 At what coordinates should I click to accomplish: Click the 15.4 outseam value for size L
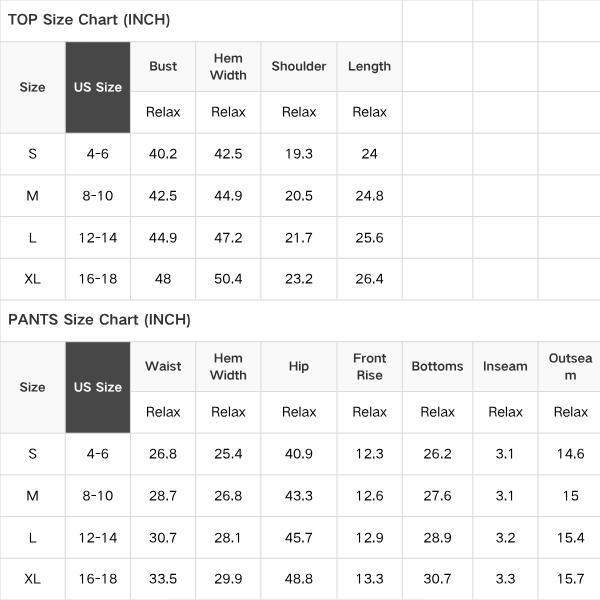(x=570, y=538)
